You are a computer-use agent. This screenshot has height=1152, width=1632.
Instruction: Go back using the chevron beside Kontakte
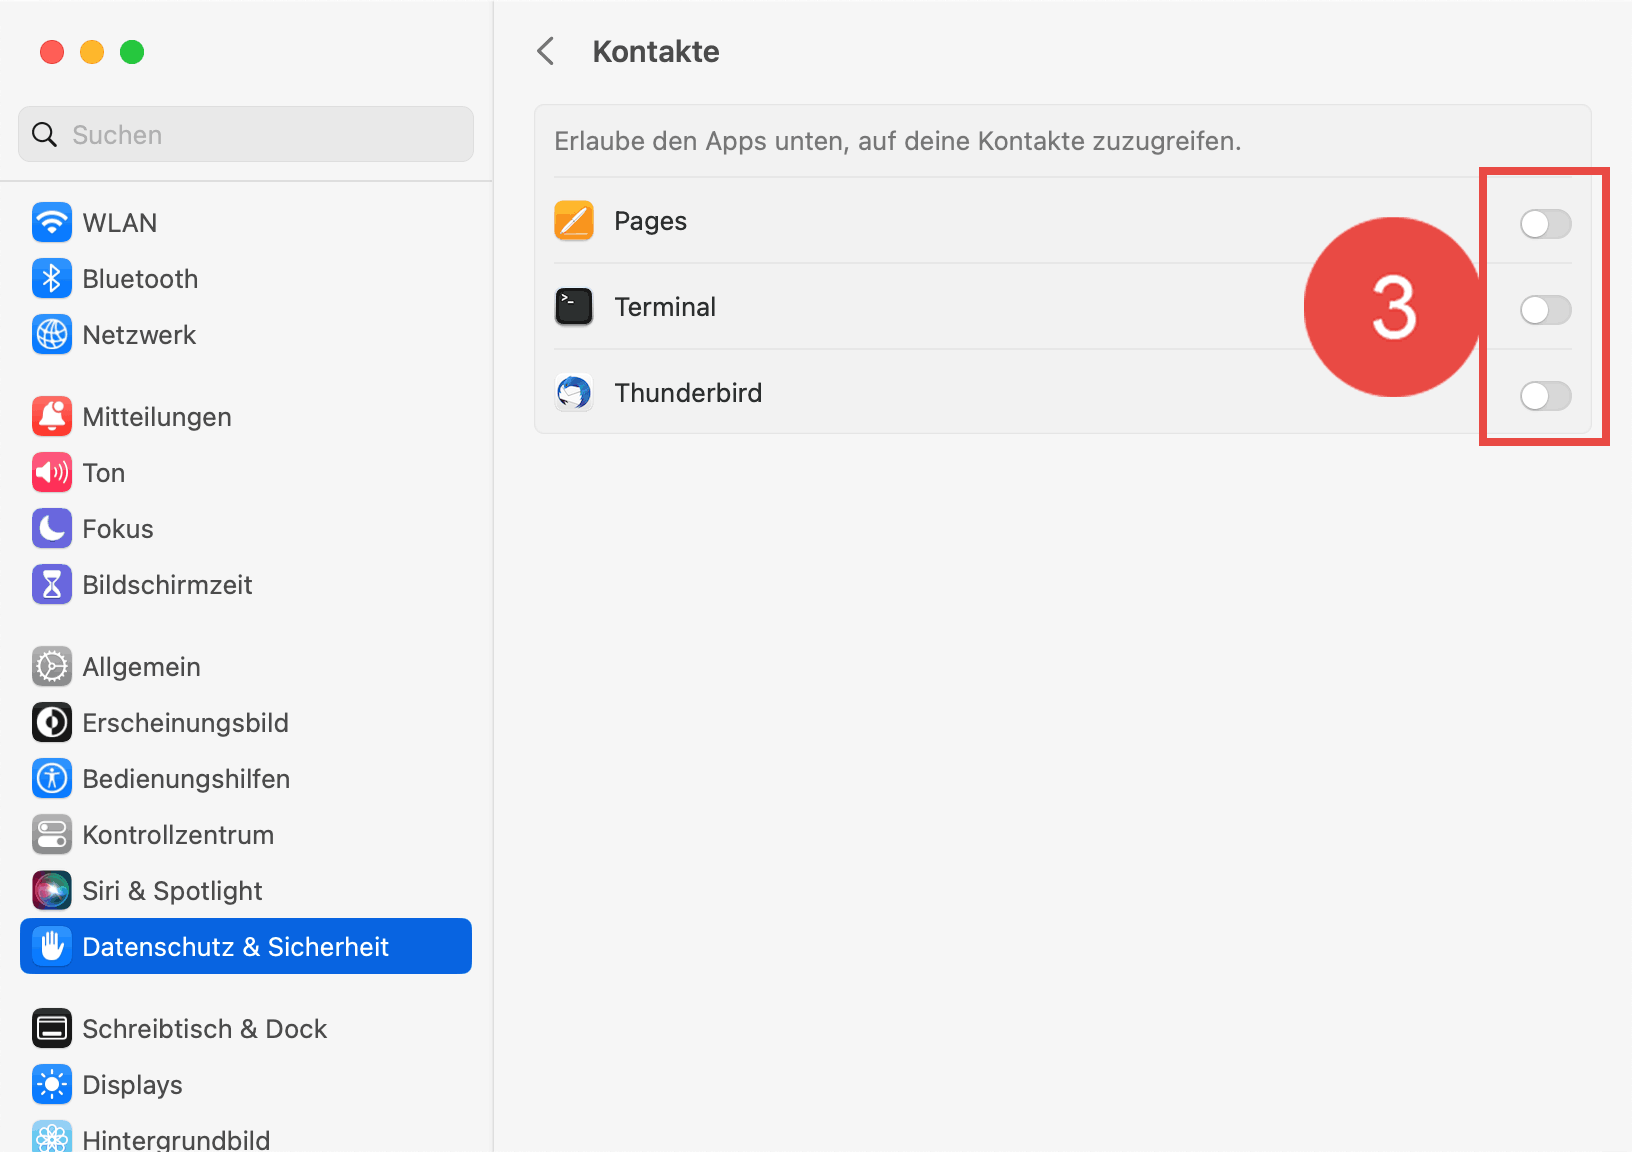click(546, 51)
